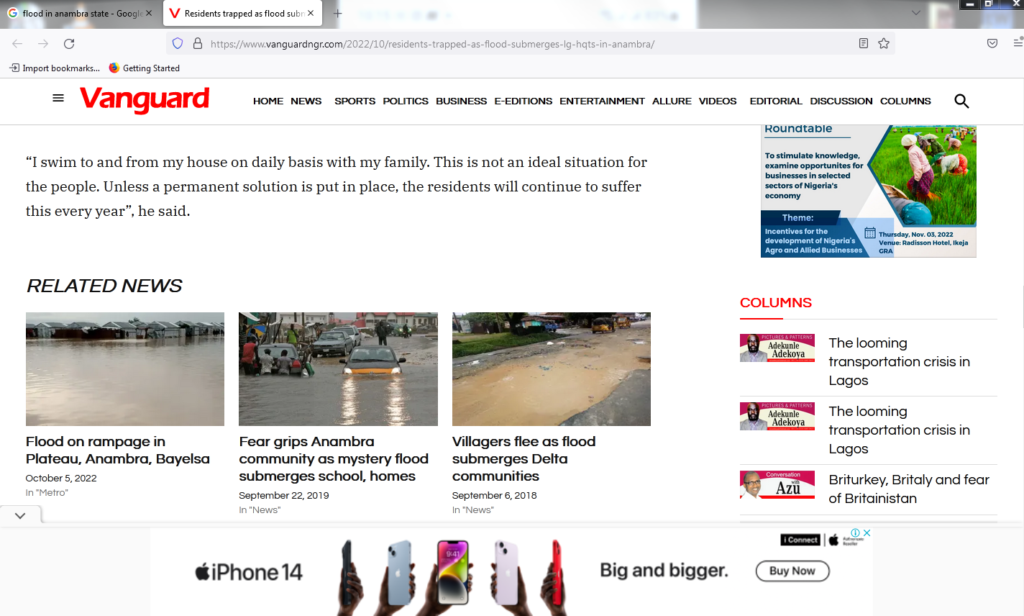This screenshot has width=1024, height=616.
Task: View site security padlock icon
Action: pyautogui.click(x=197, y=44)
